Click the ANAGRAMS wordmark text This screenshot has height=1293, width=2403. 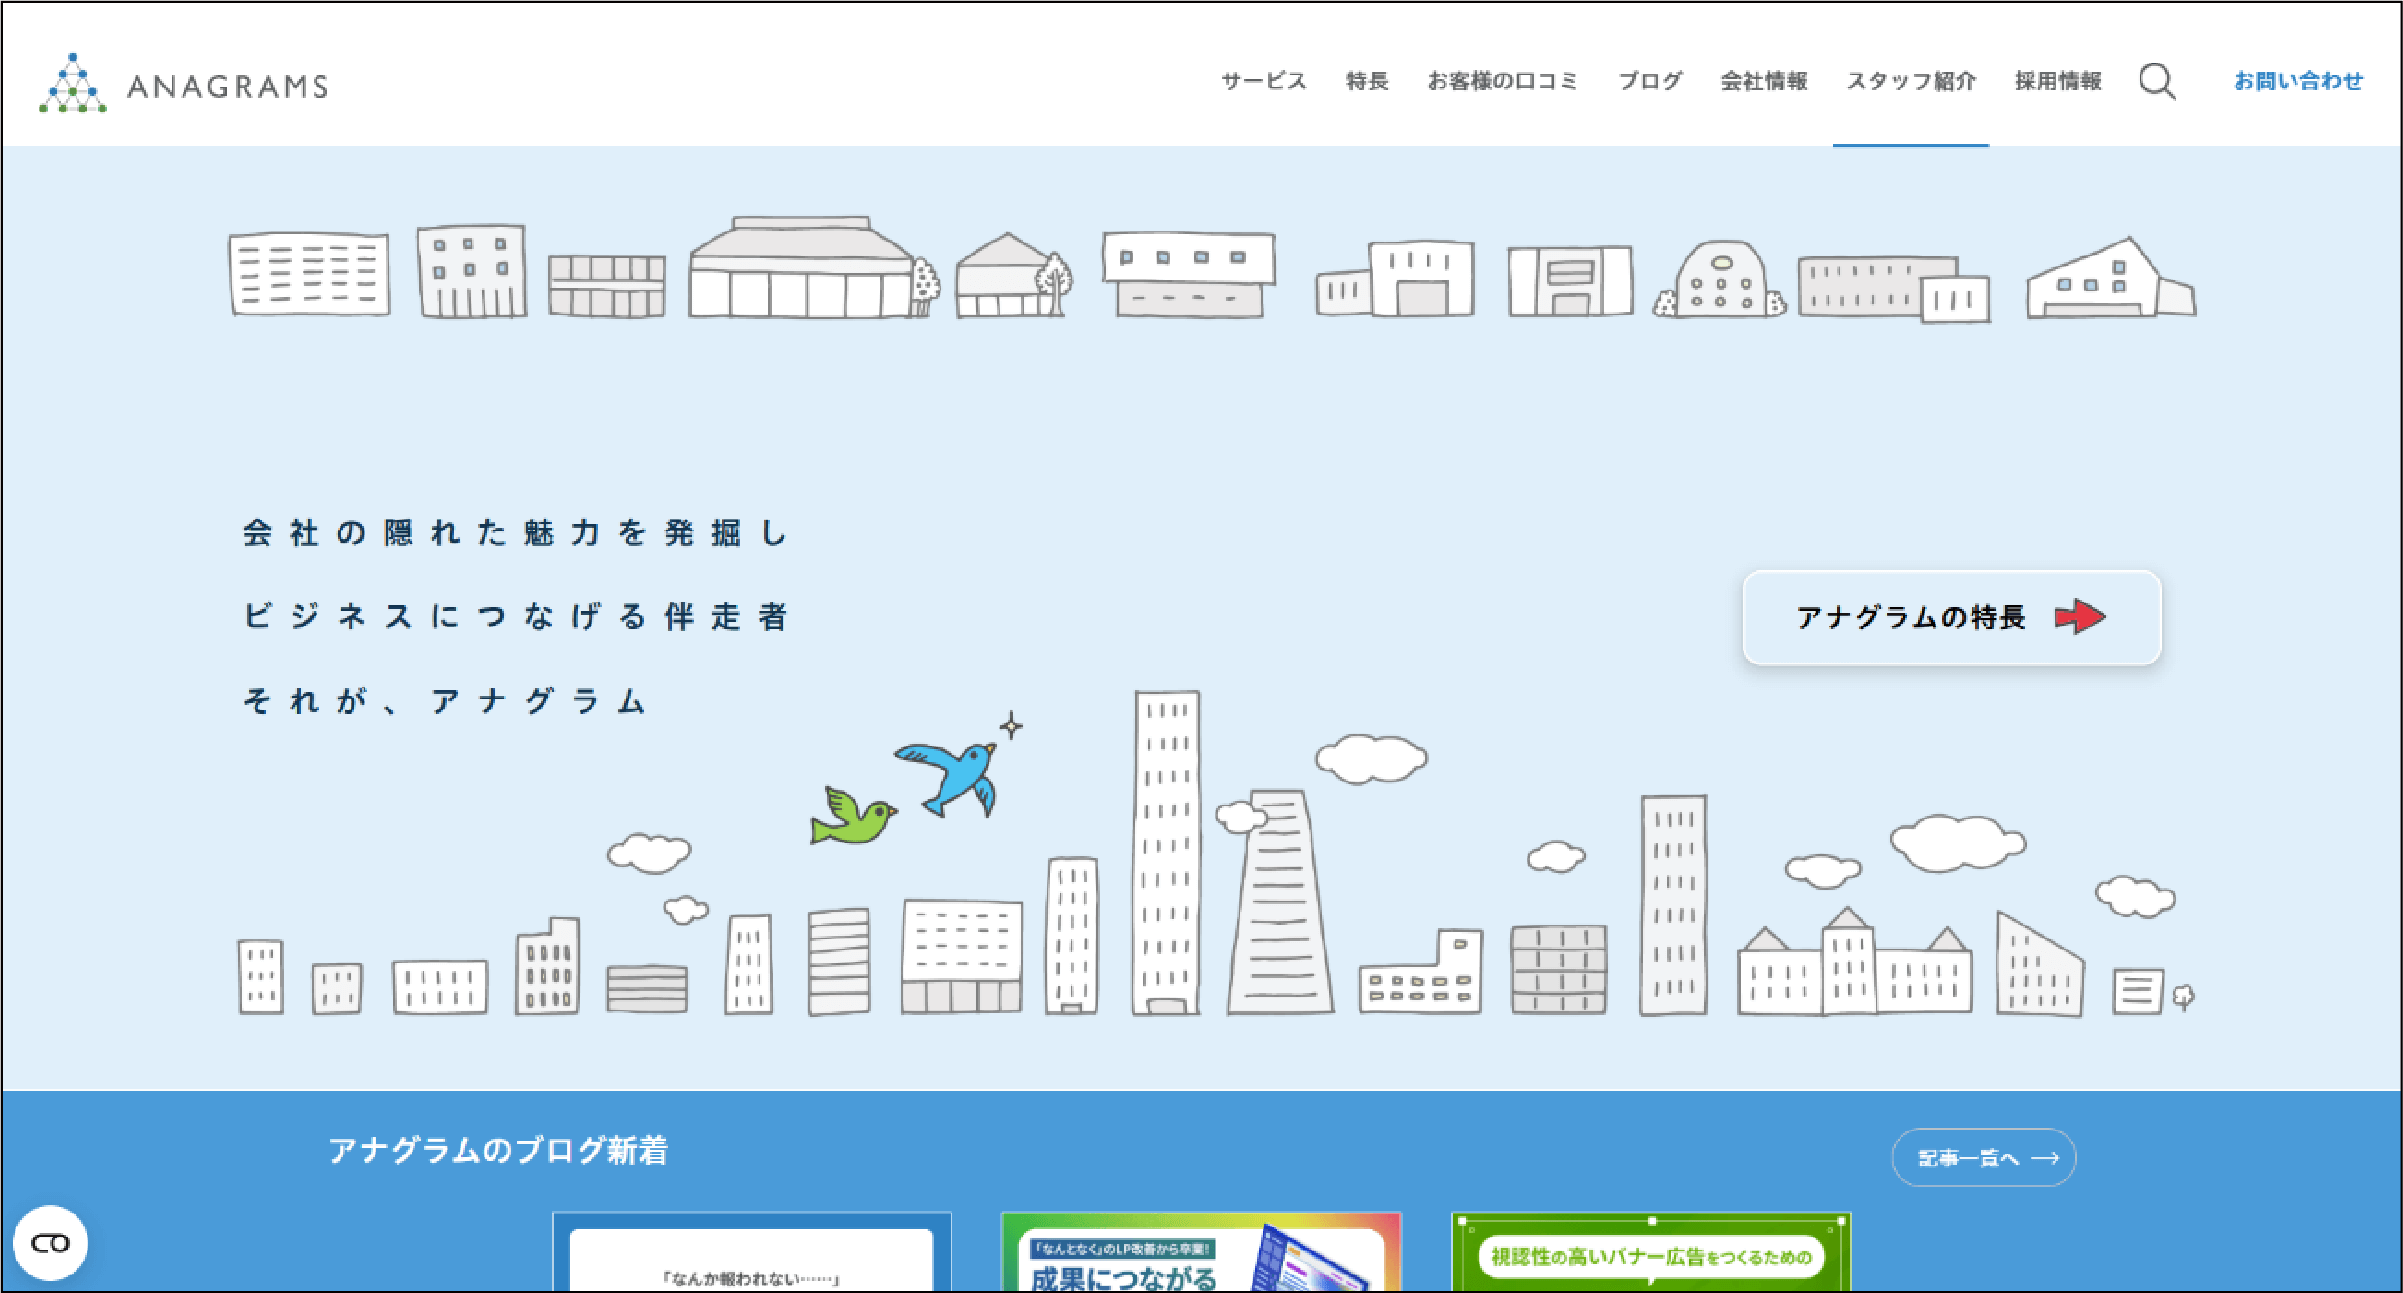pyautogui.click(x=227, y=87)
